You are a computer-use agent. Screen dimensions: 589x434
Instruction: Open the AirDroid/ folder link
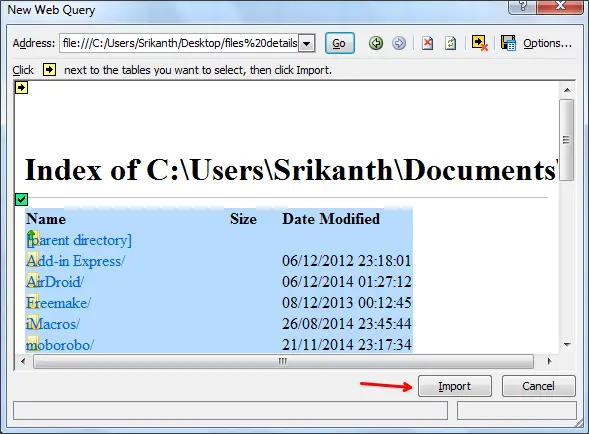[x=55, y=282]
